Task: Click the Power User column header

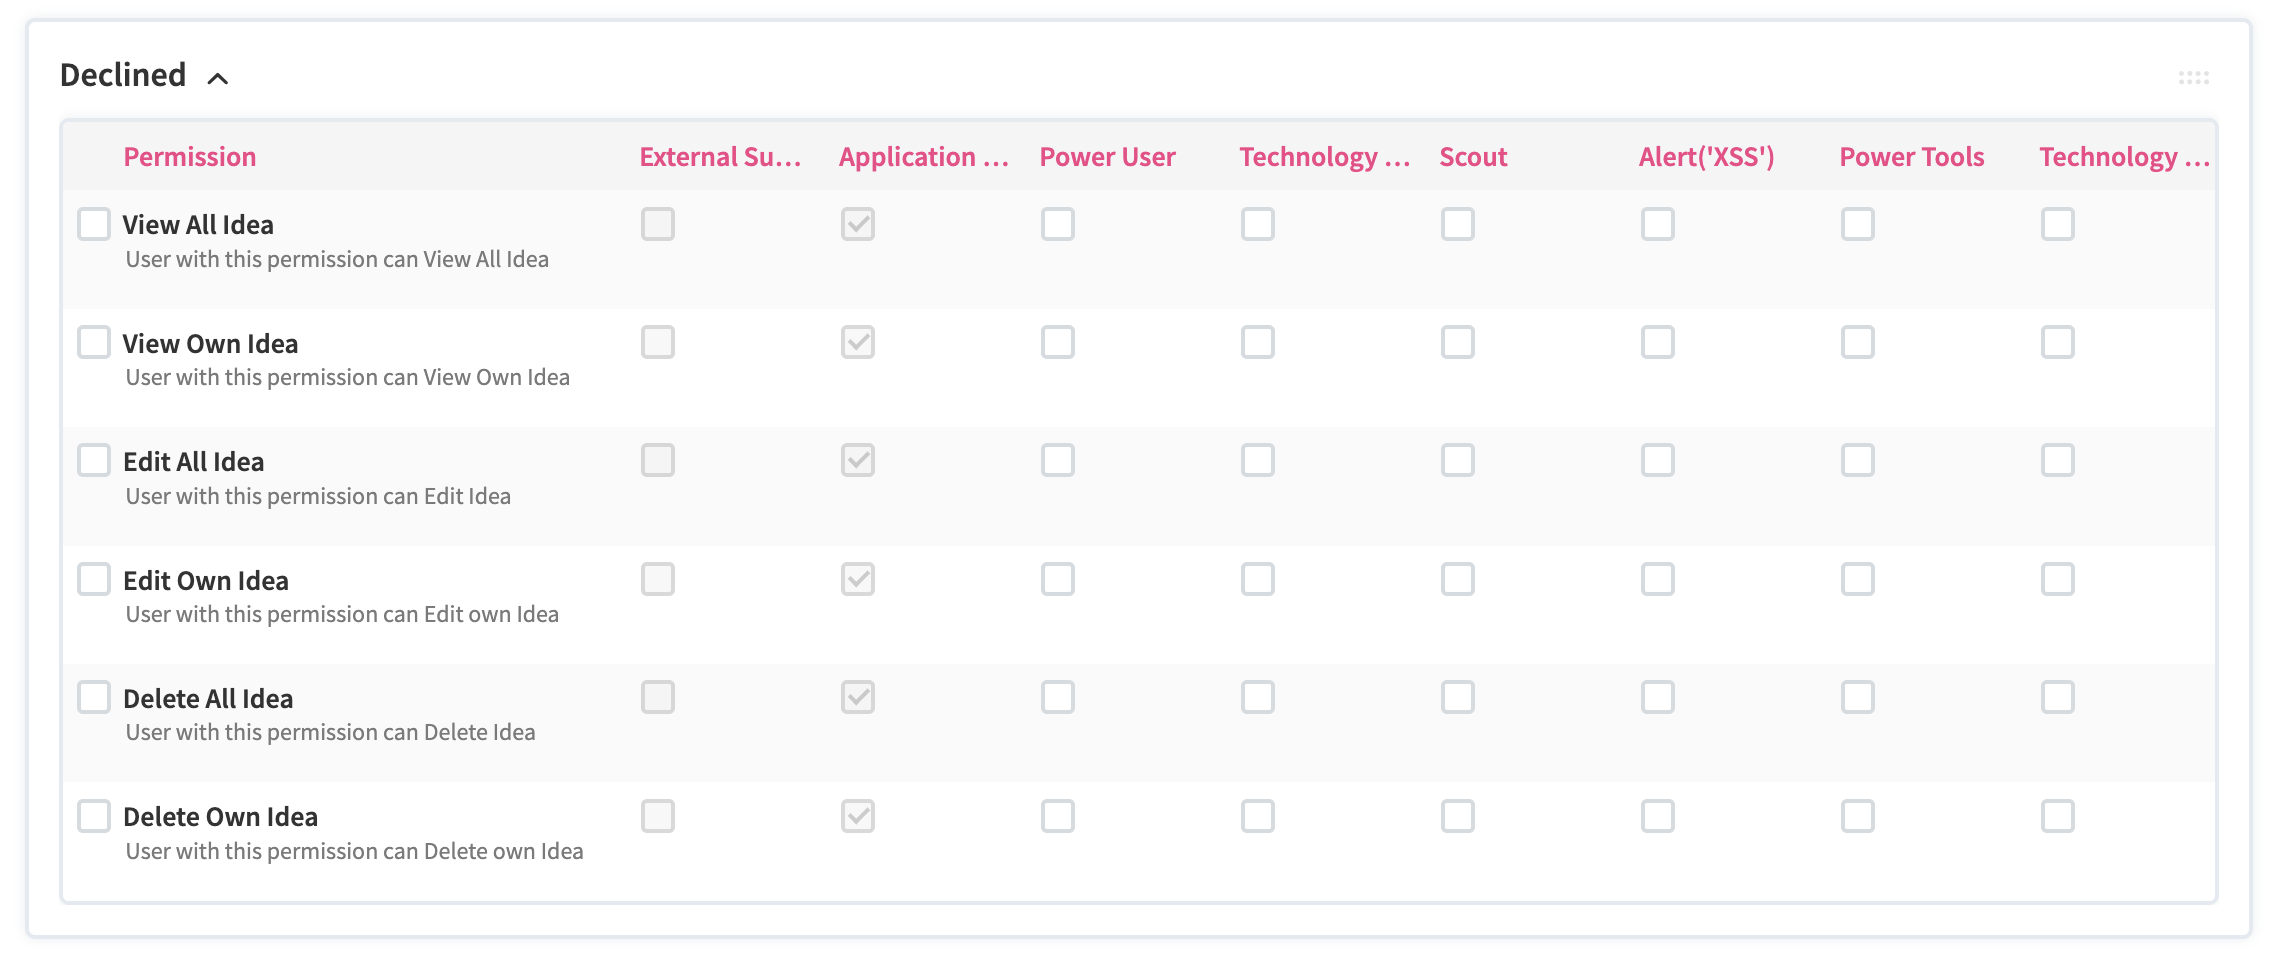Action: coord(1108,157)
